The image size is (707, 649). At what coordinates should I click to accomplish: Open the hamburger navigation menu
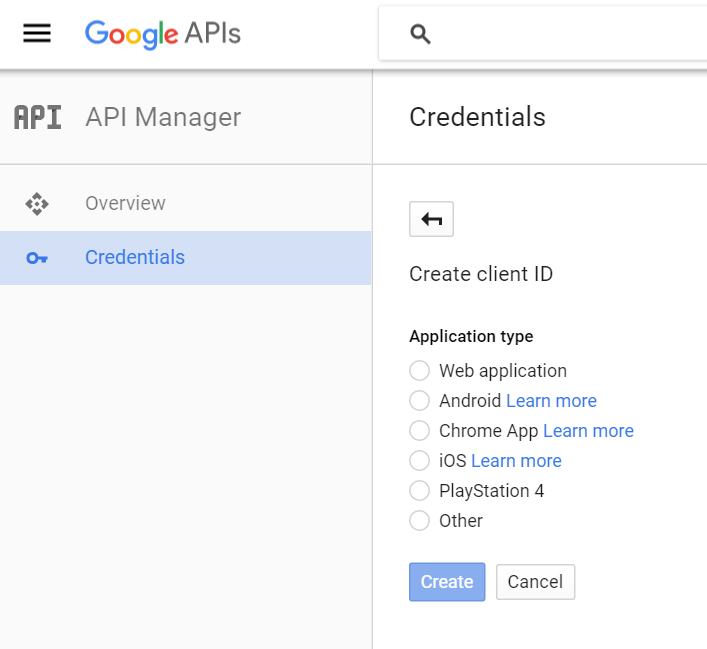coord(37,33)
